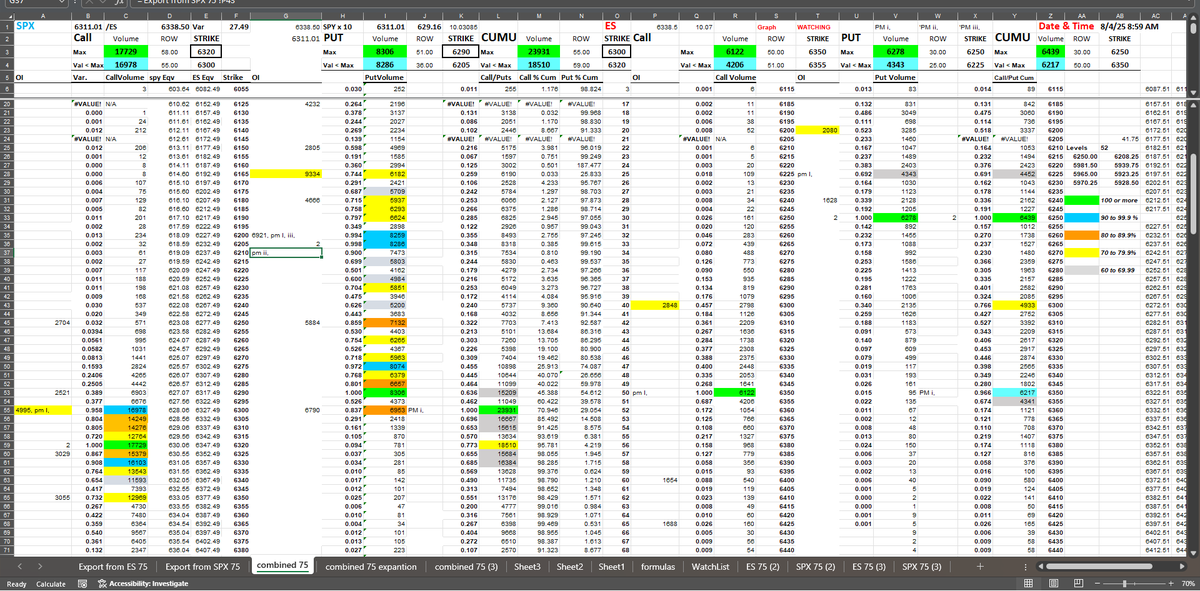1200x591 pixels.
Task: Select green CUMU Max volume cell 23931
Action: [538, 49]
